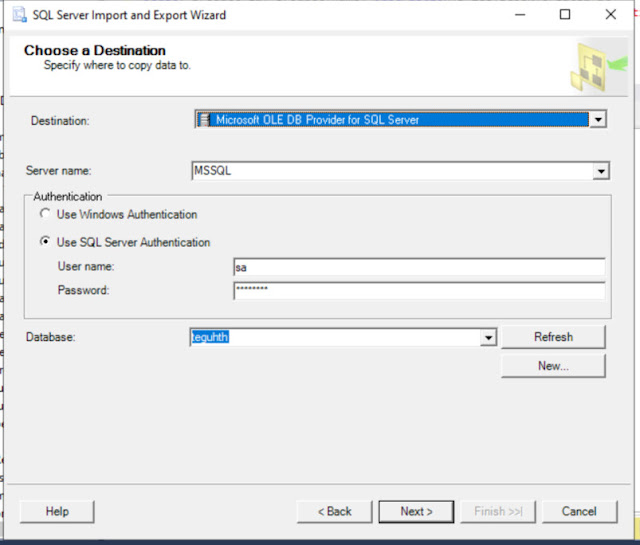Minimize the wizard window
The image size is (640, 545).
click(520, 15)
